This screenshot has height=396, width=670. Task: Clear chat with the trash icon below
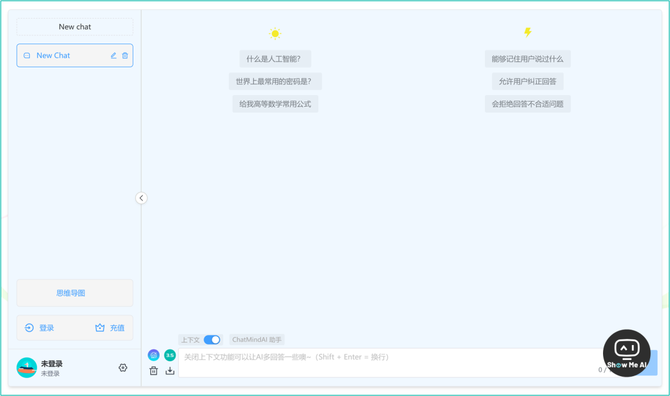click(x=154, y=371)
